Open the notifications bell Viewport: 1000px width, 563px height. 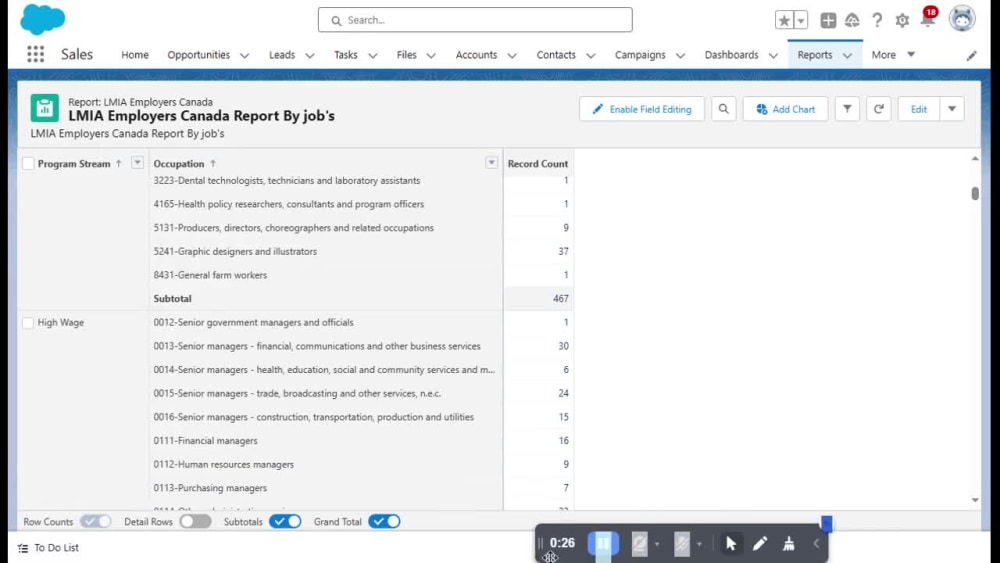[928, 18]
